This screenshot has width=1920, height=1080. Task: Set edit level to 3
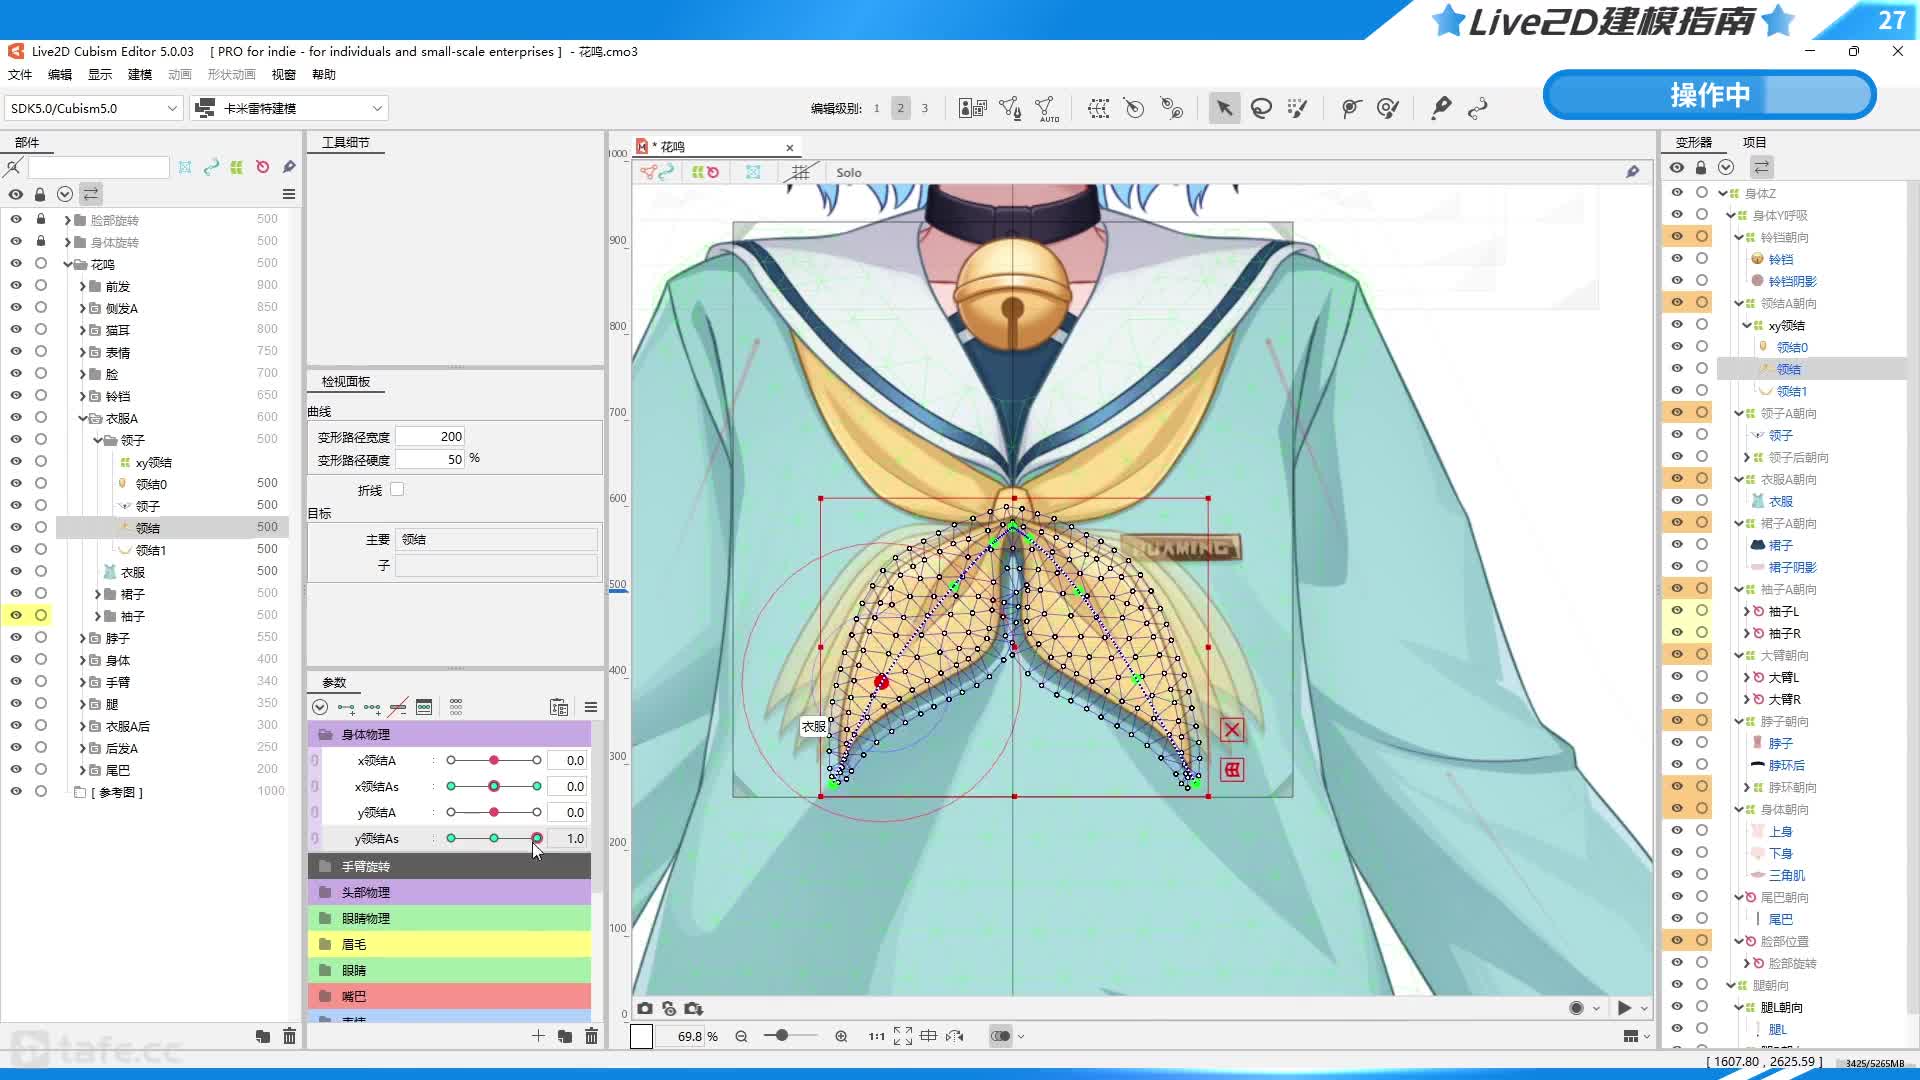click(924, 108)
